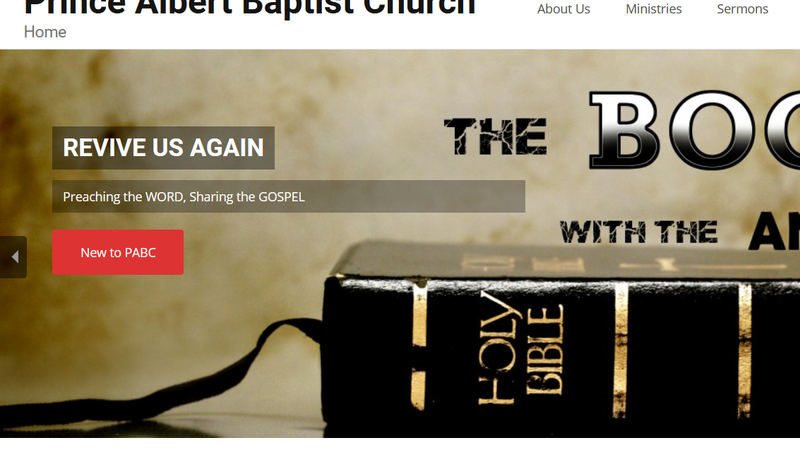Click the HOLY BIBLE spine lettering

520,350
